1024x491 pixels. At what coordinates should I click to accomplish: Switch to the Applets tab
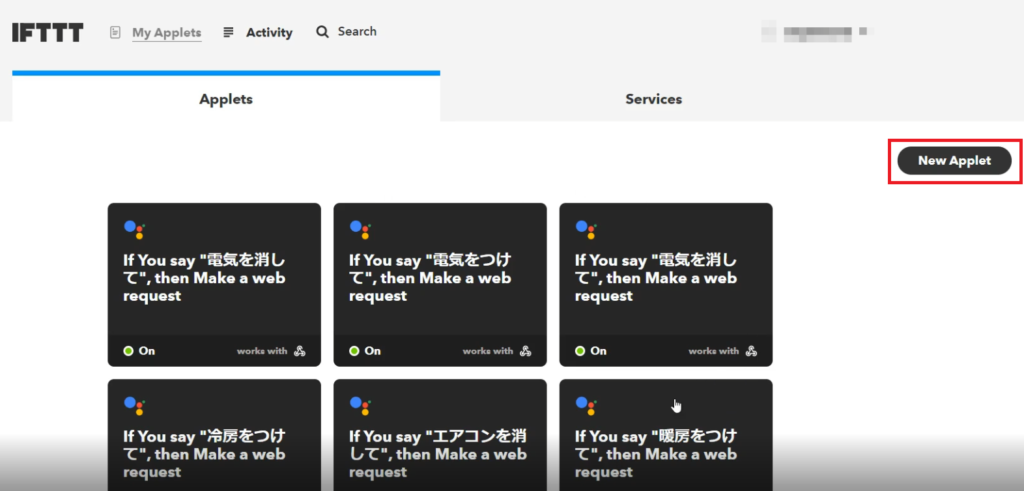tap(226, 99)
